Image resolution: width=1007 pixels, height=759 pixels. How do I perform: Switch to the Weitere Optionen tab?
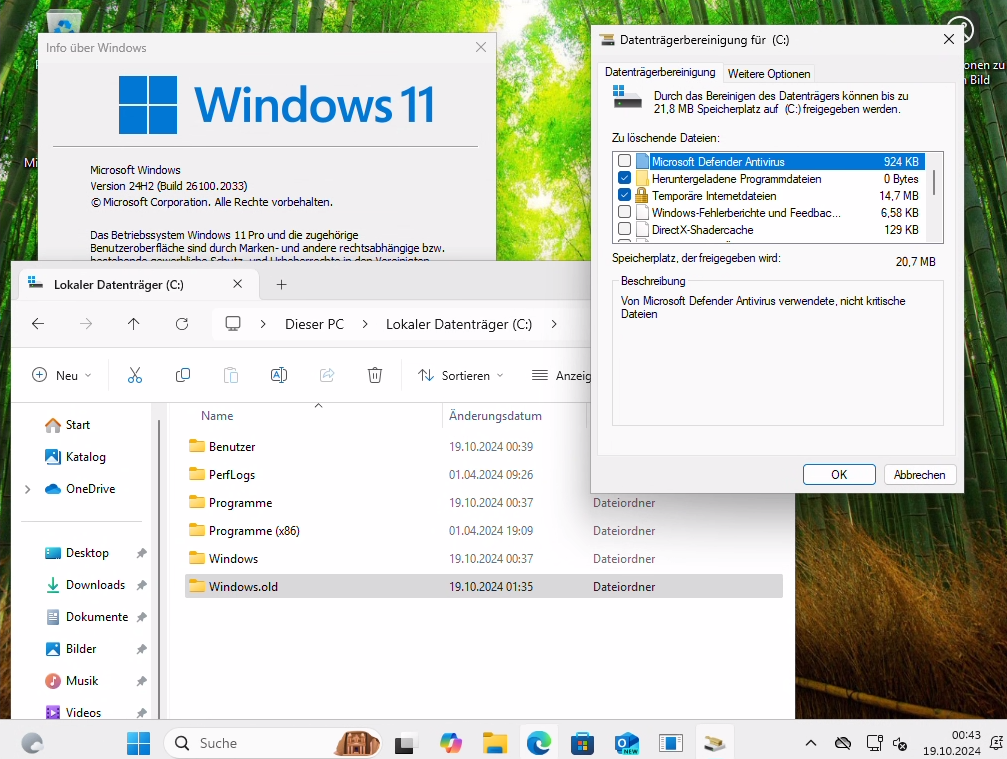tap(769, 74)
